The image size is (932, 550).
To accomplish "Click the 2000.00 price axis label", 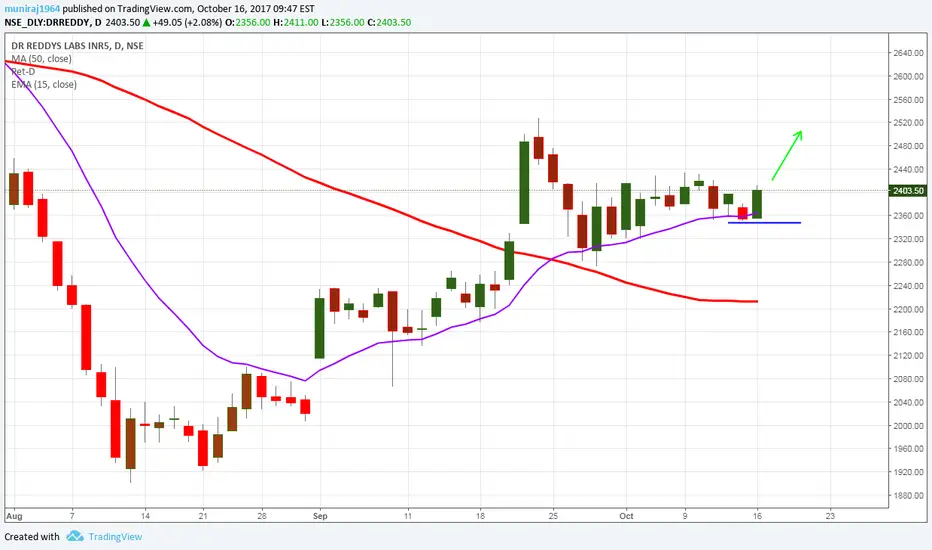I will [909, 426].
